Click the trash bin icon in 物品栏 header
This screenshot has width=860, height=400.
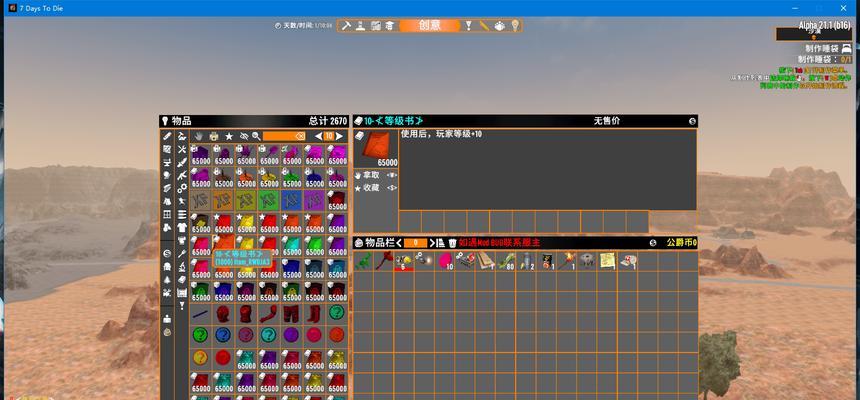(452, 243)
